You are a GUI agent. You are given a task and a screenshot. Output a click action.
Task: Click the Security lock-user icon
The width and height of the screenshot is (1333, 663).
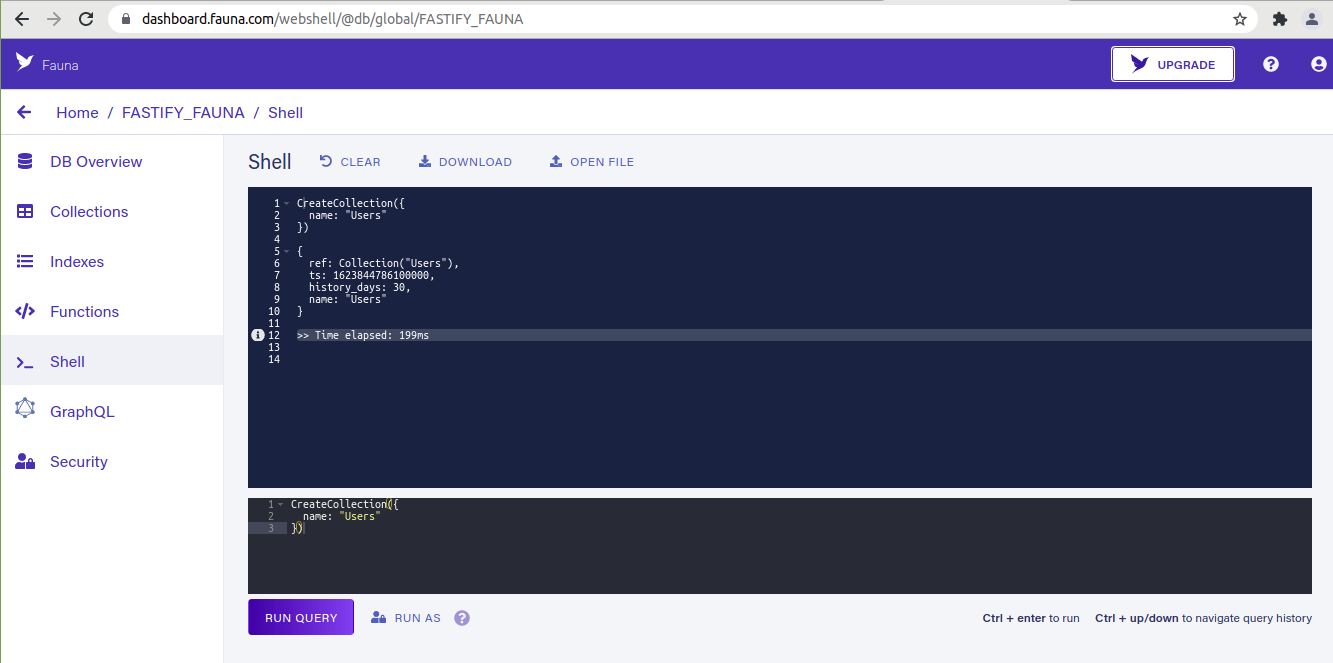(x=25, y=462)
